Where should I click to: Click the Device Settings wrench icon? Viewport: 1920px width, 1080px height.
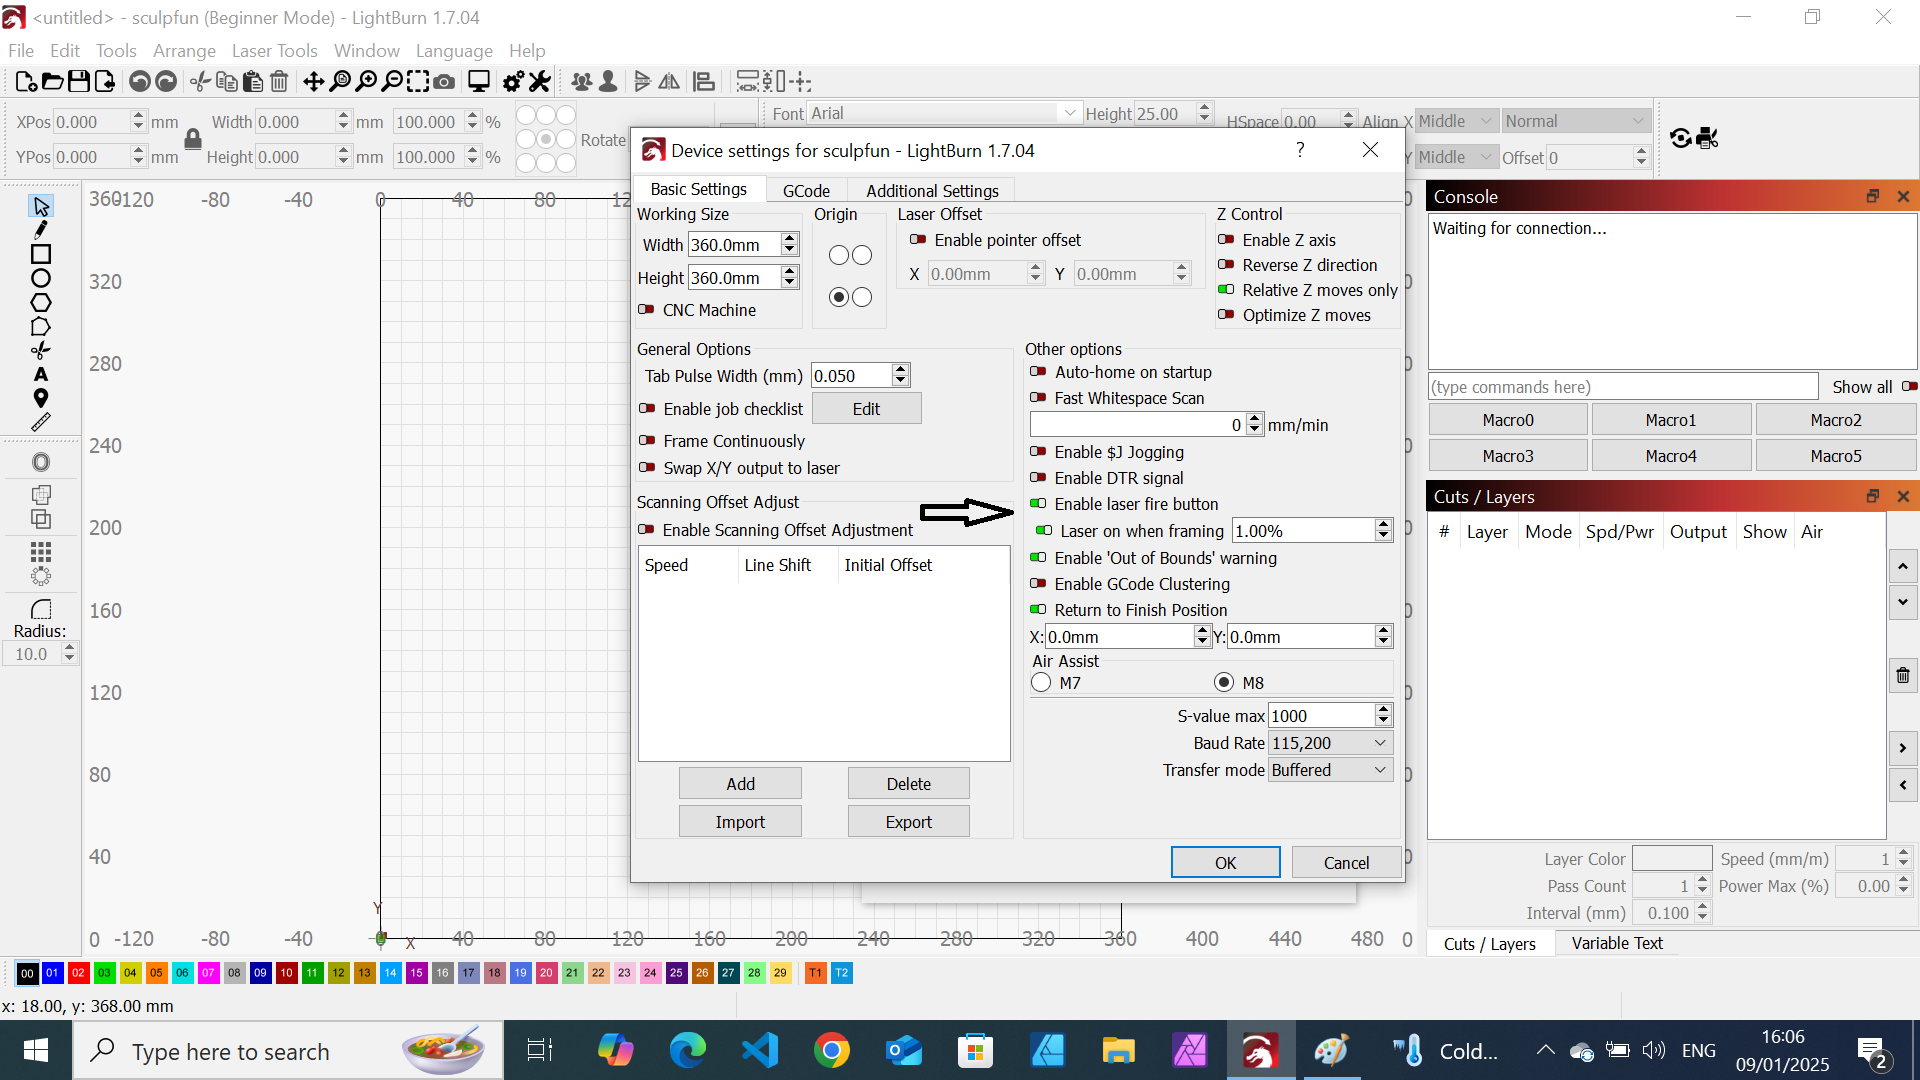(540, 82)
